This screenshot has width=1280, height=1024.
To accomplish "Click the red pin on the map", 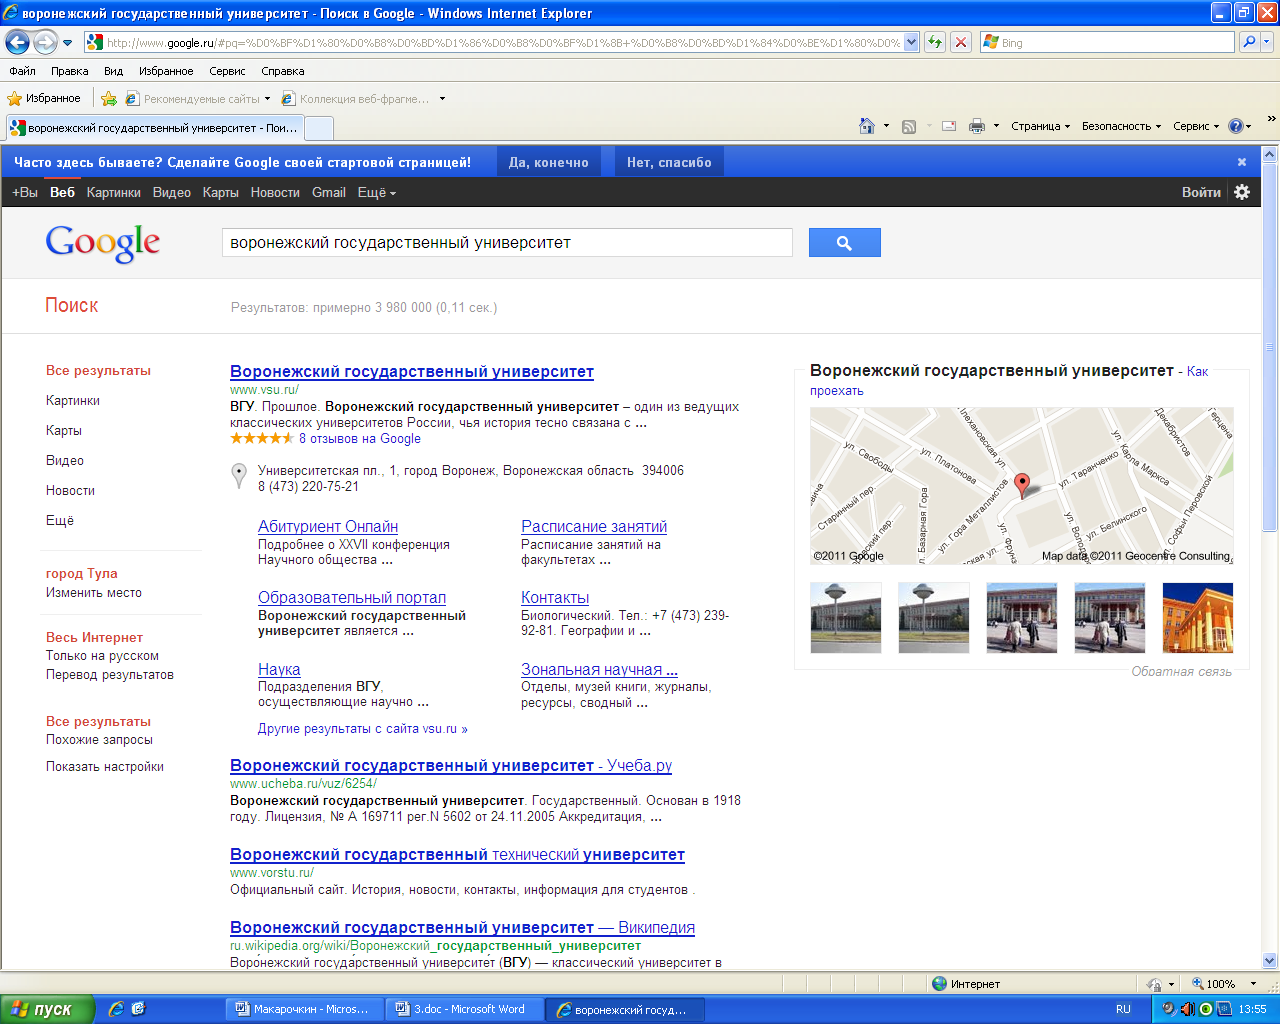I will (x=1021, y=485).
